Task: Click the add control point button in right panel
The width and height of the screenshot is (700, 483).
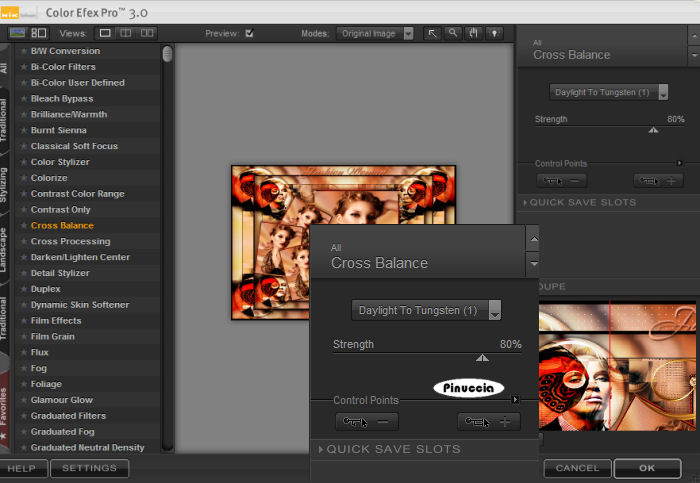Action: 658,181
